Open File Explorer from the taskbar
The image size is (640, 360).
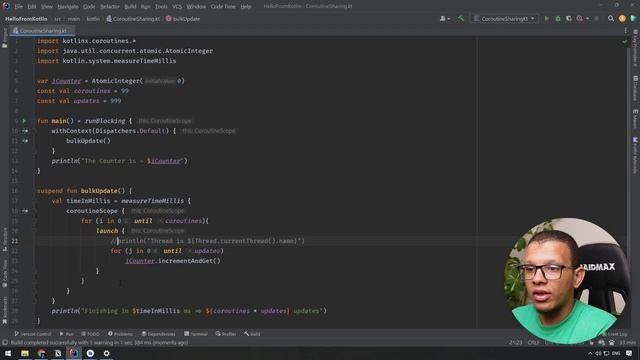tap(25, 353)
